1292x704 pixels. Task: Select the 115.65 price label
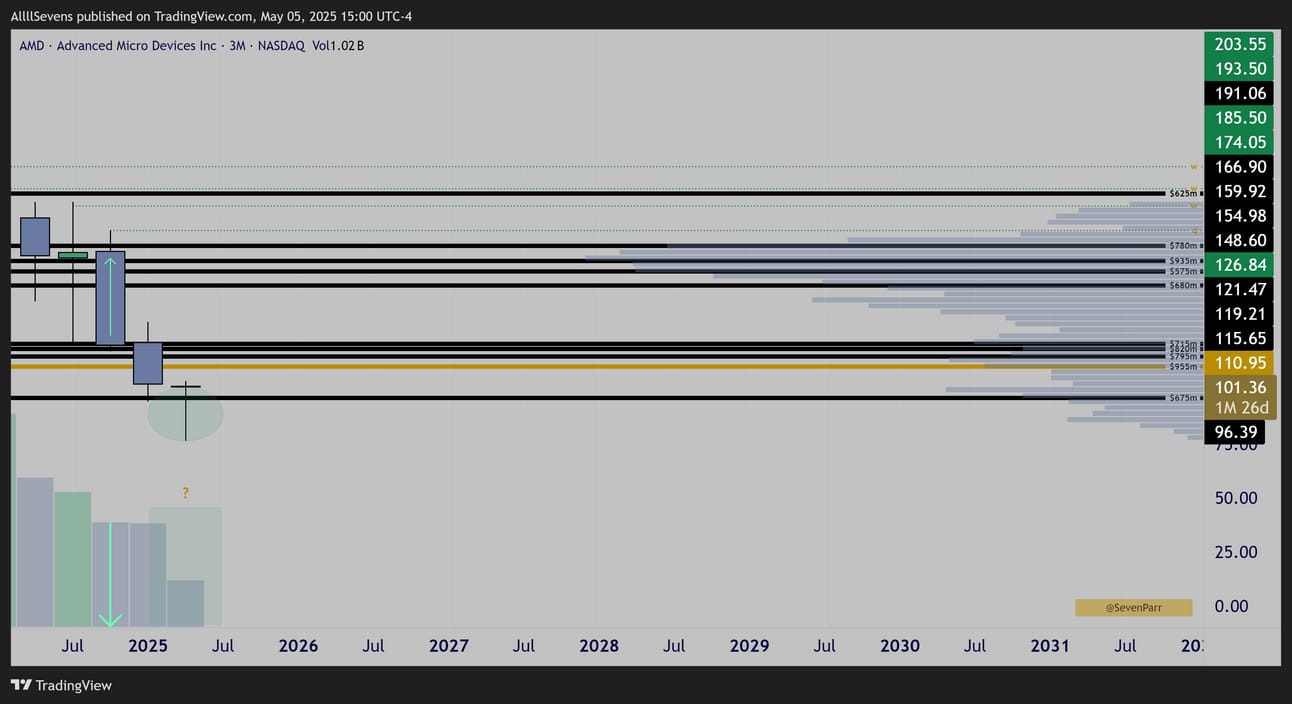coord(1240,339)
